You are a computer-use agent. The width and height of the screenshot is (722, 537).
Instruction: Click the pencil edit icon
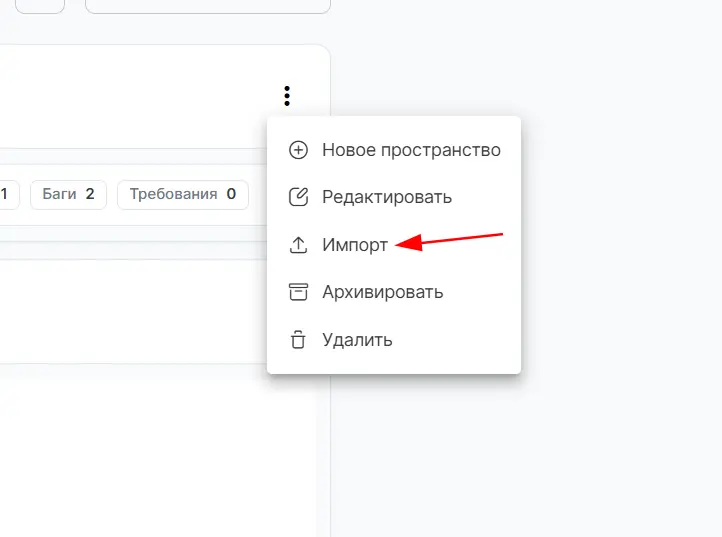coord(298,197)
